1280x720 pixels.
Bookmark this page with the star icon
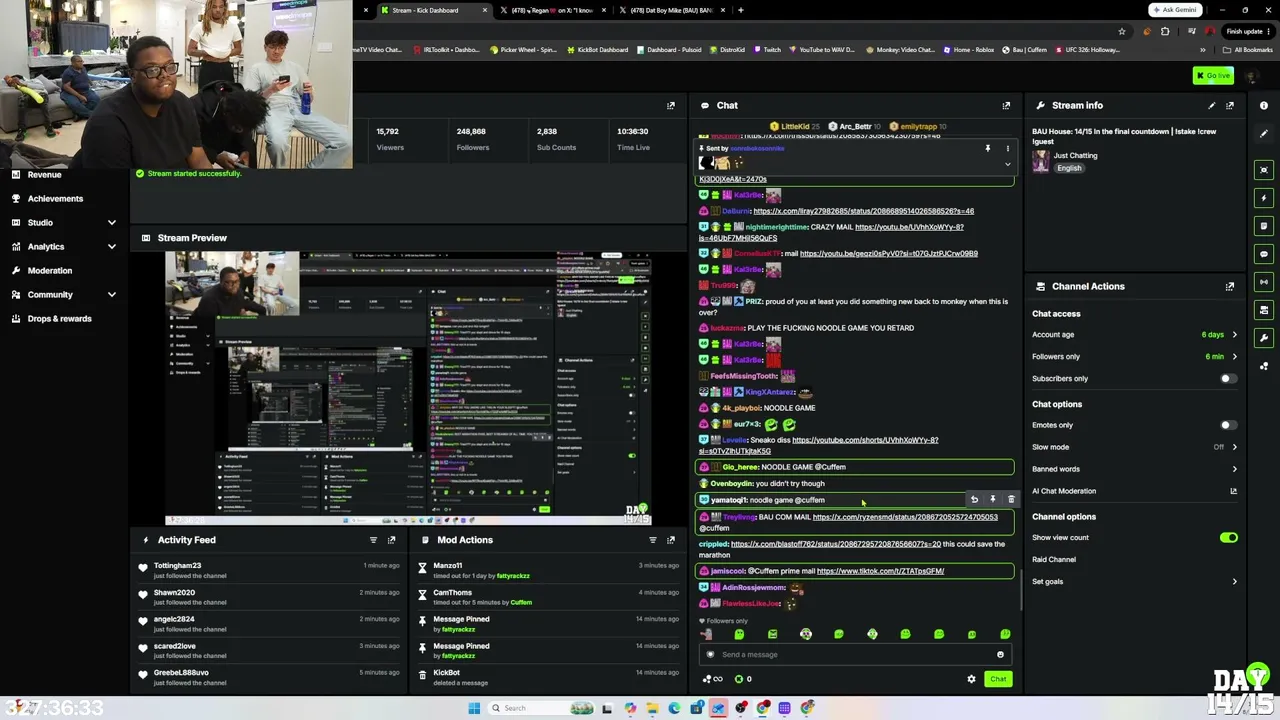pos(1121,31)
